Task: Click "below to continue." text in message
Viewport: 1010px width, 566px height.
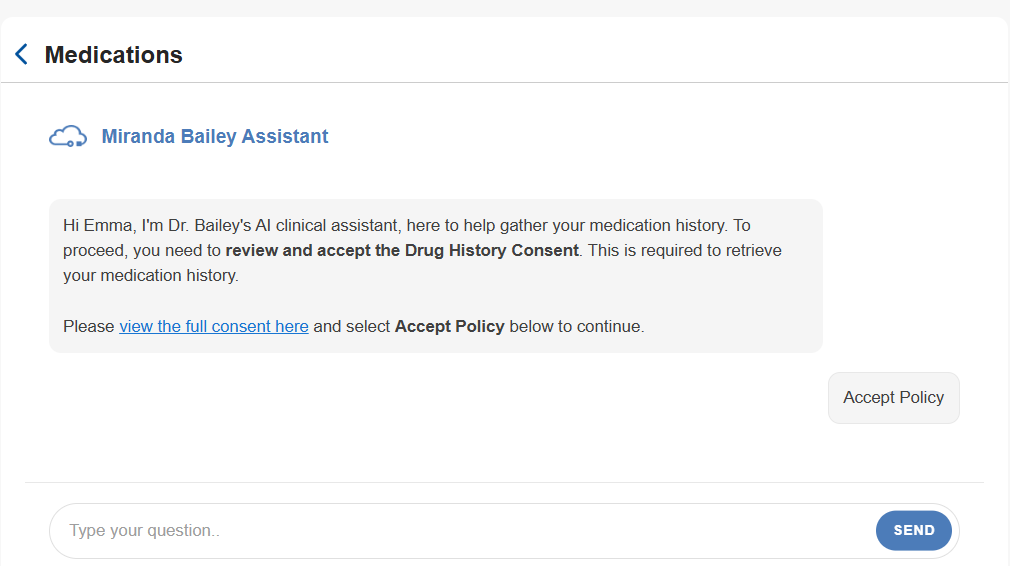Action: coord(576,326)
